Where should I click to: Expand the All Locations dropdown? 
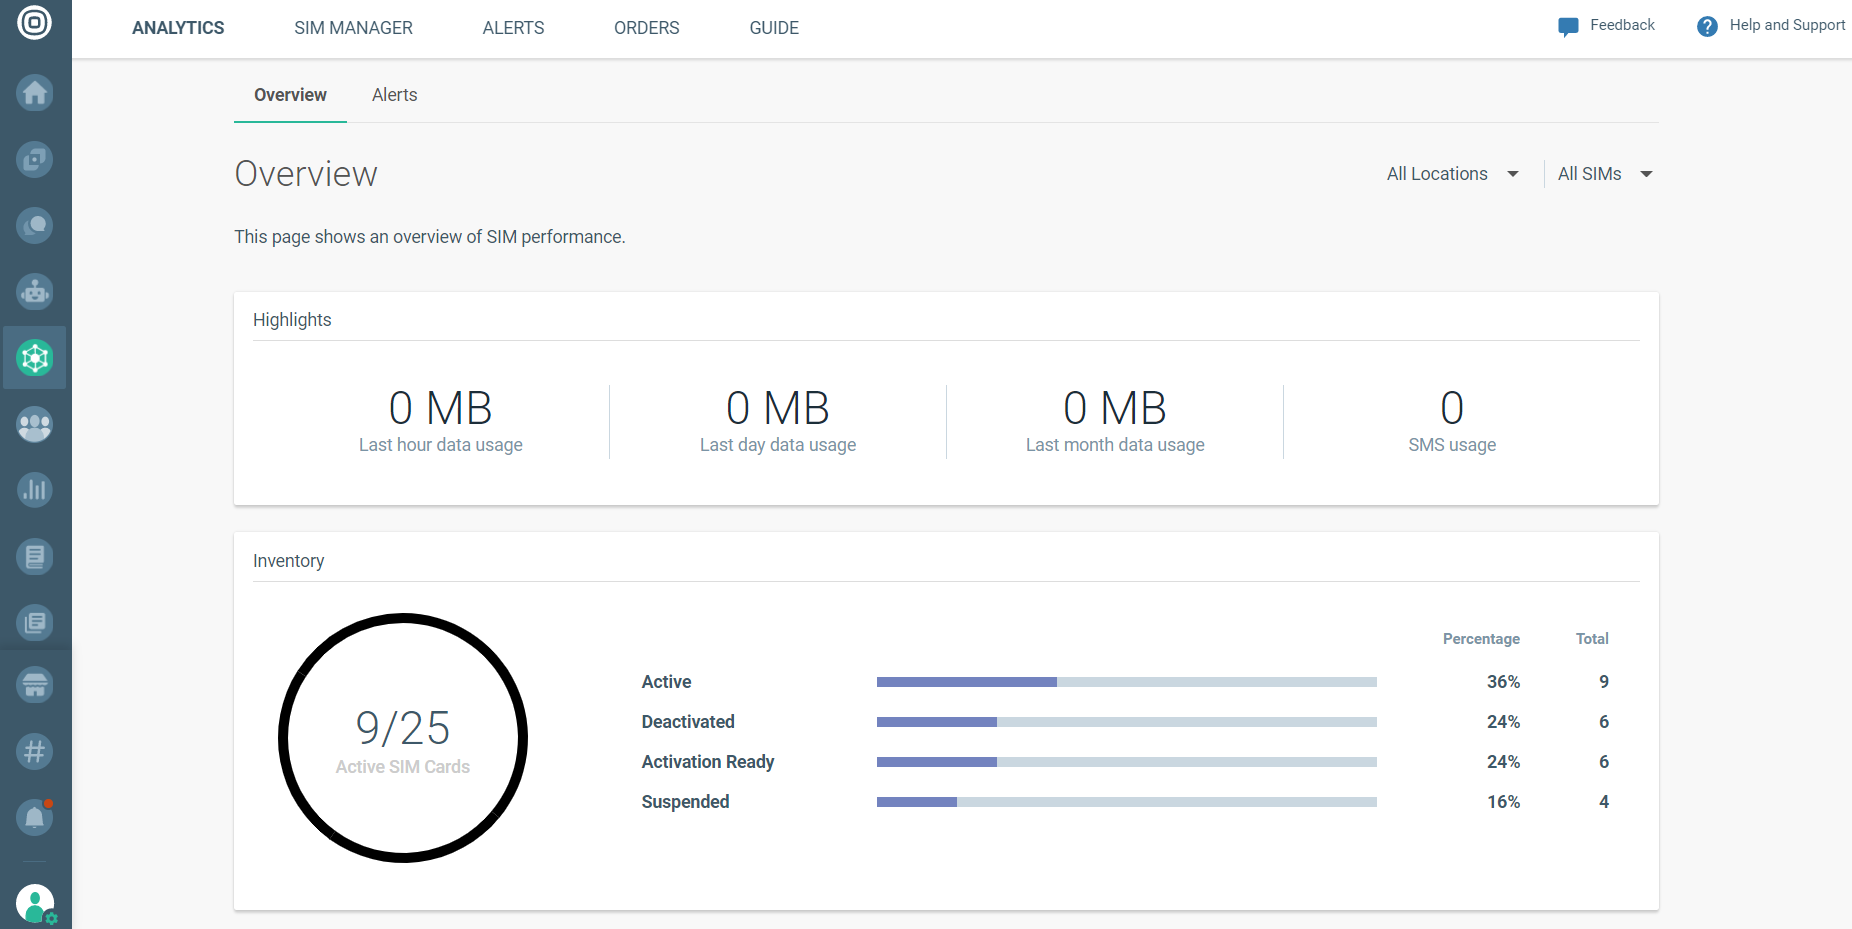tap(1452, 174)
